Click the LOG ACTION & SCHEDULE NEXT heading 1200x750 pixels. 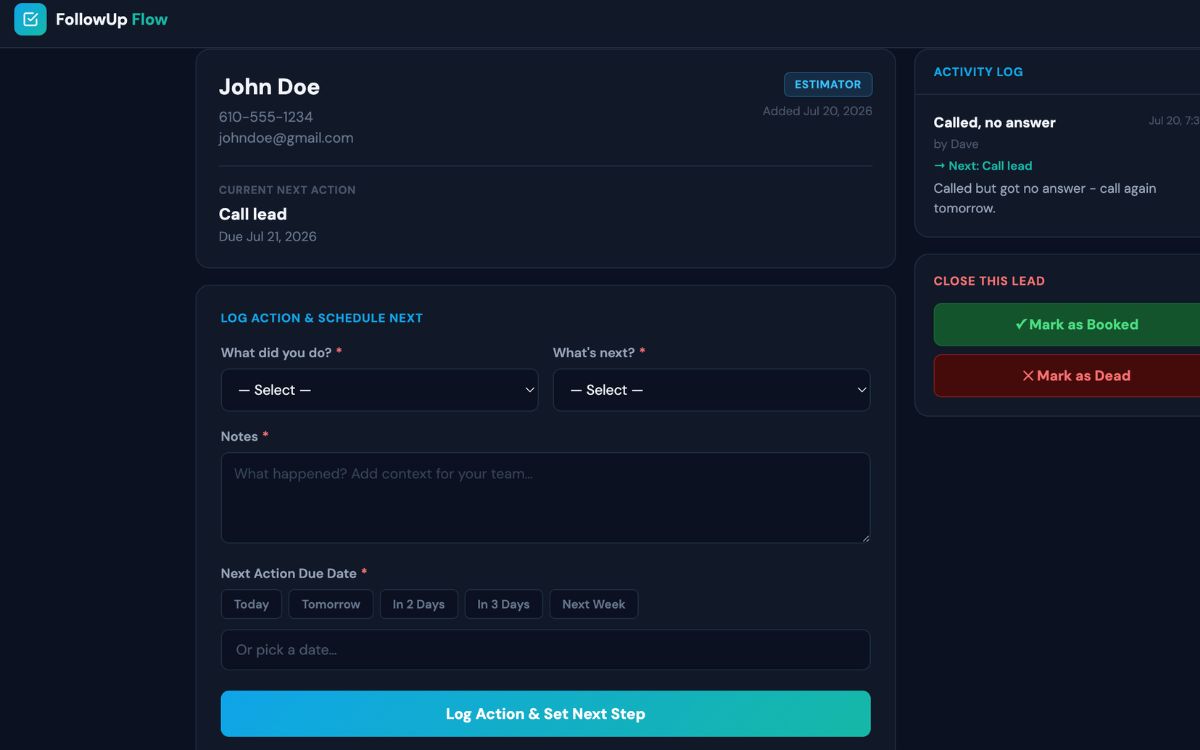coord(322,318)
